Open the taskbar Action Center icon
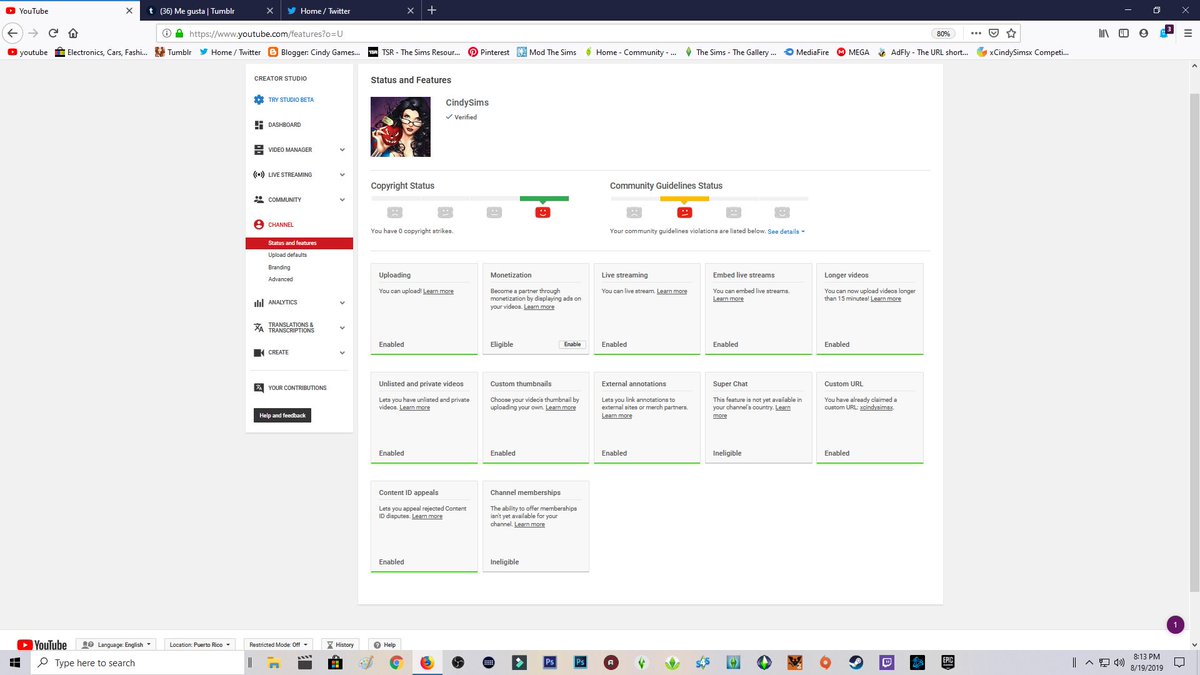Viewport: 1200px width, 675px height. [1180, 662]
